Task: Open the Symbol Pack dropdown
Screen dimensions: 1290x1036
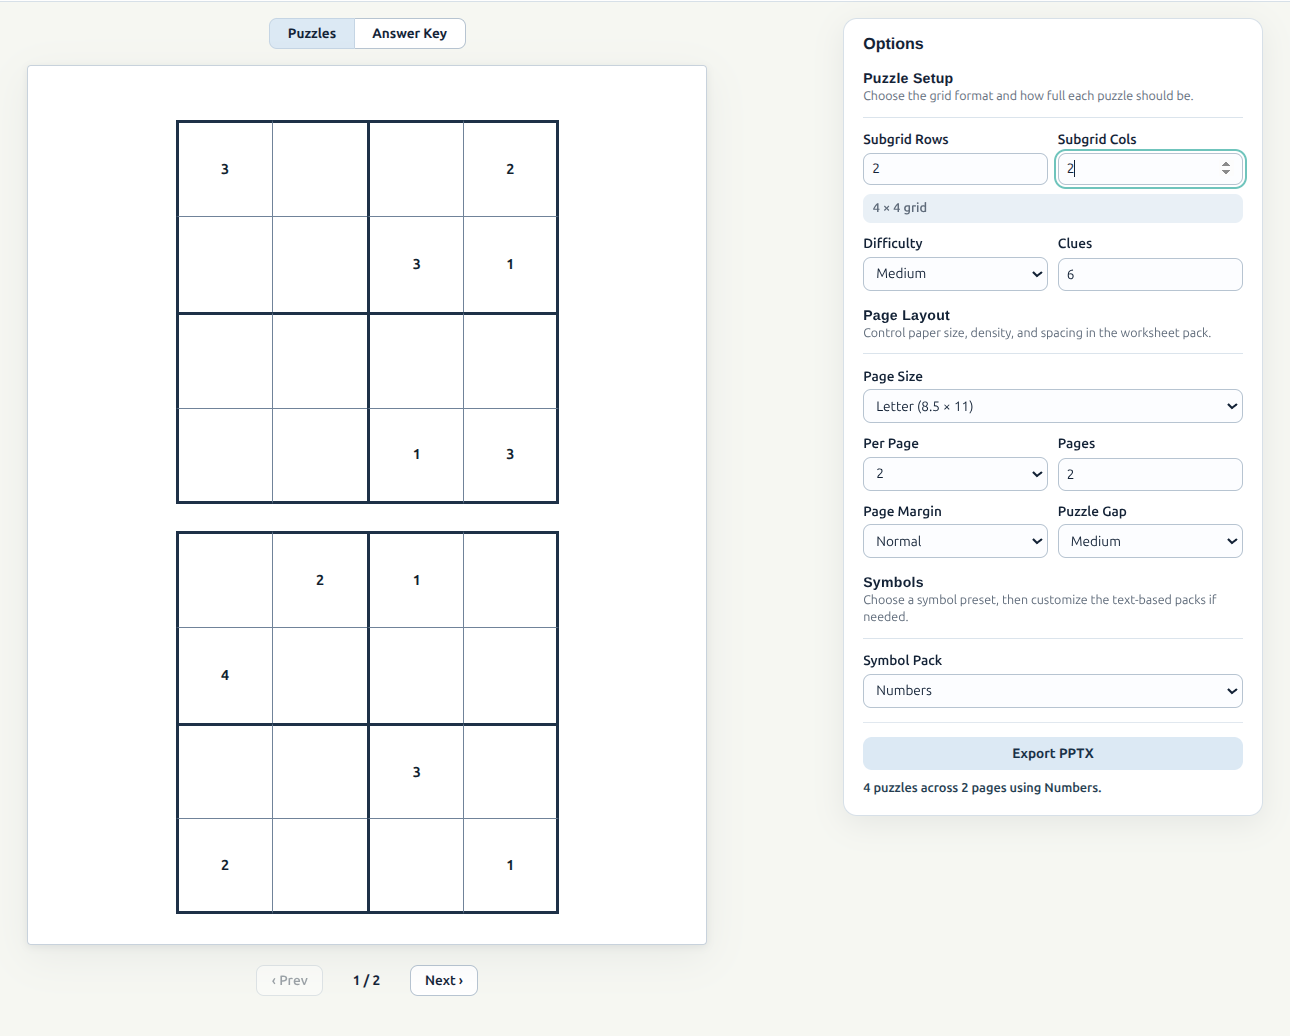Action: [1052, 690]
